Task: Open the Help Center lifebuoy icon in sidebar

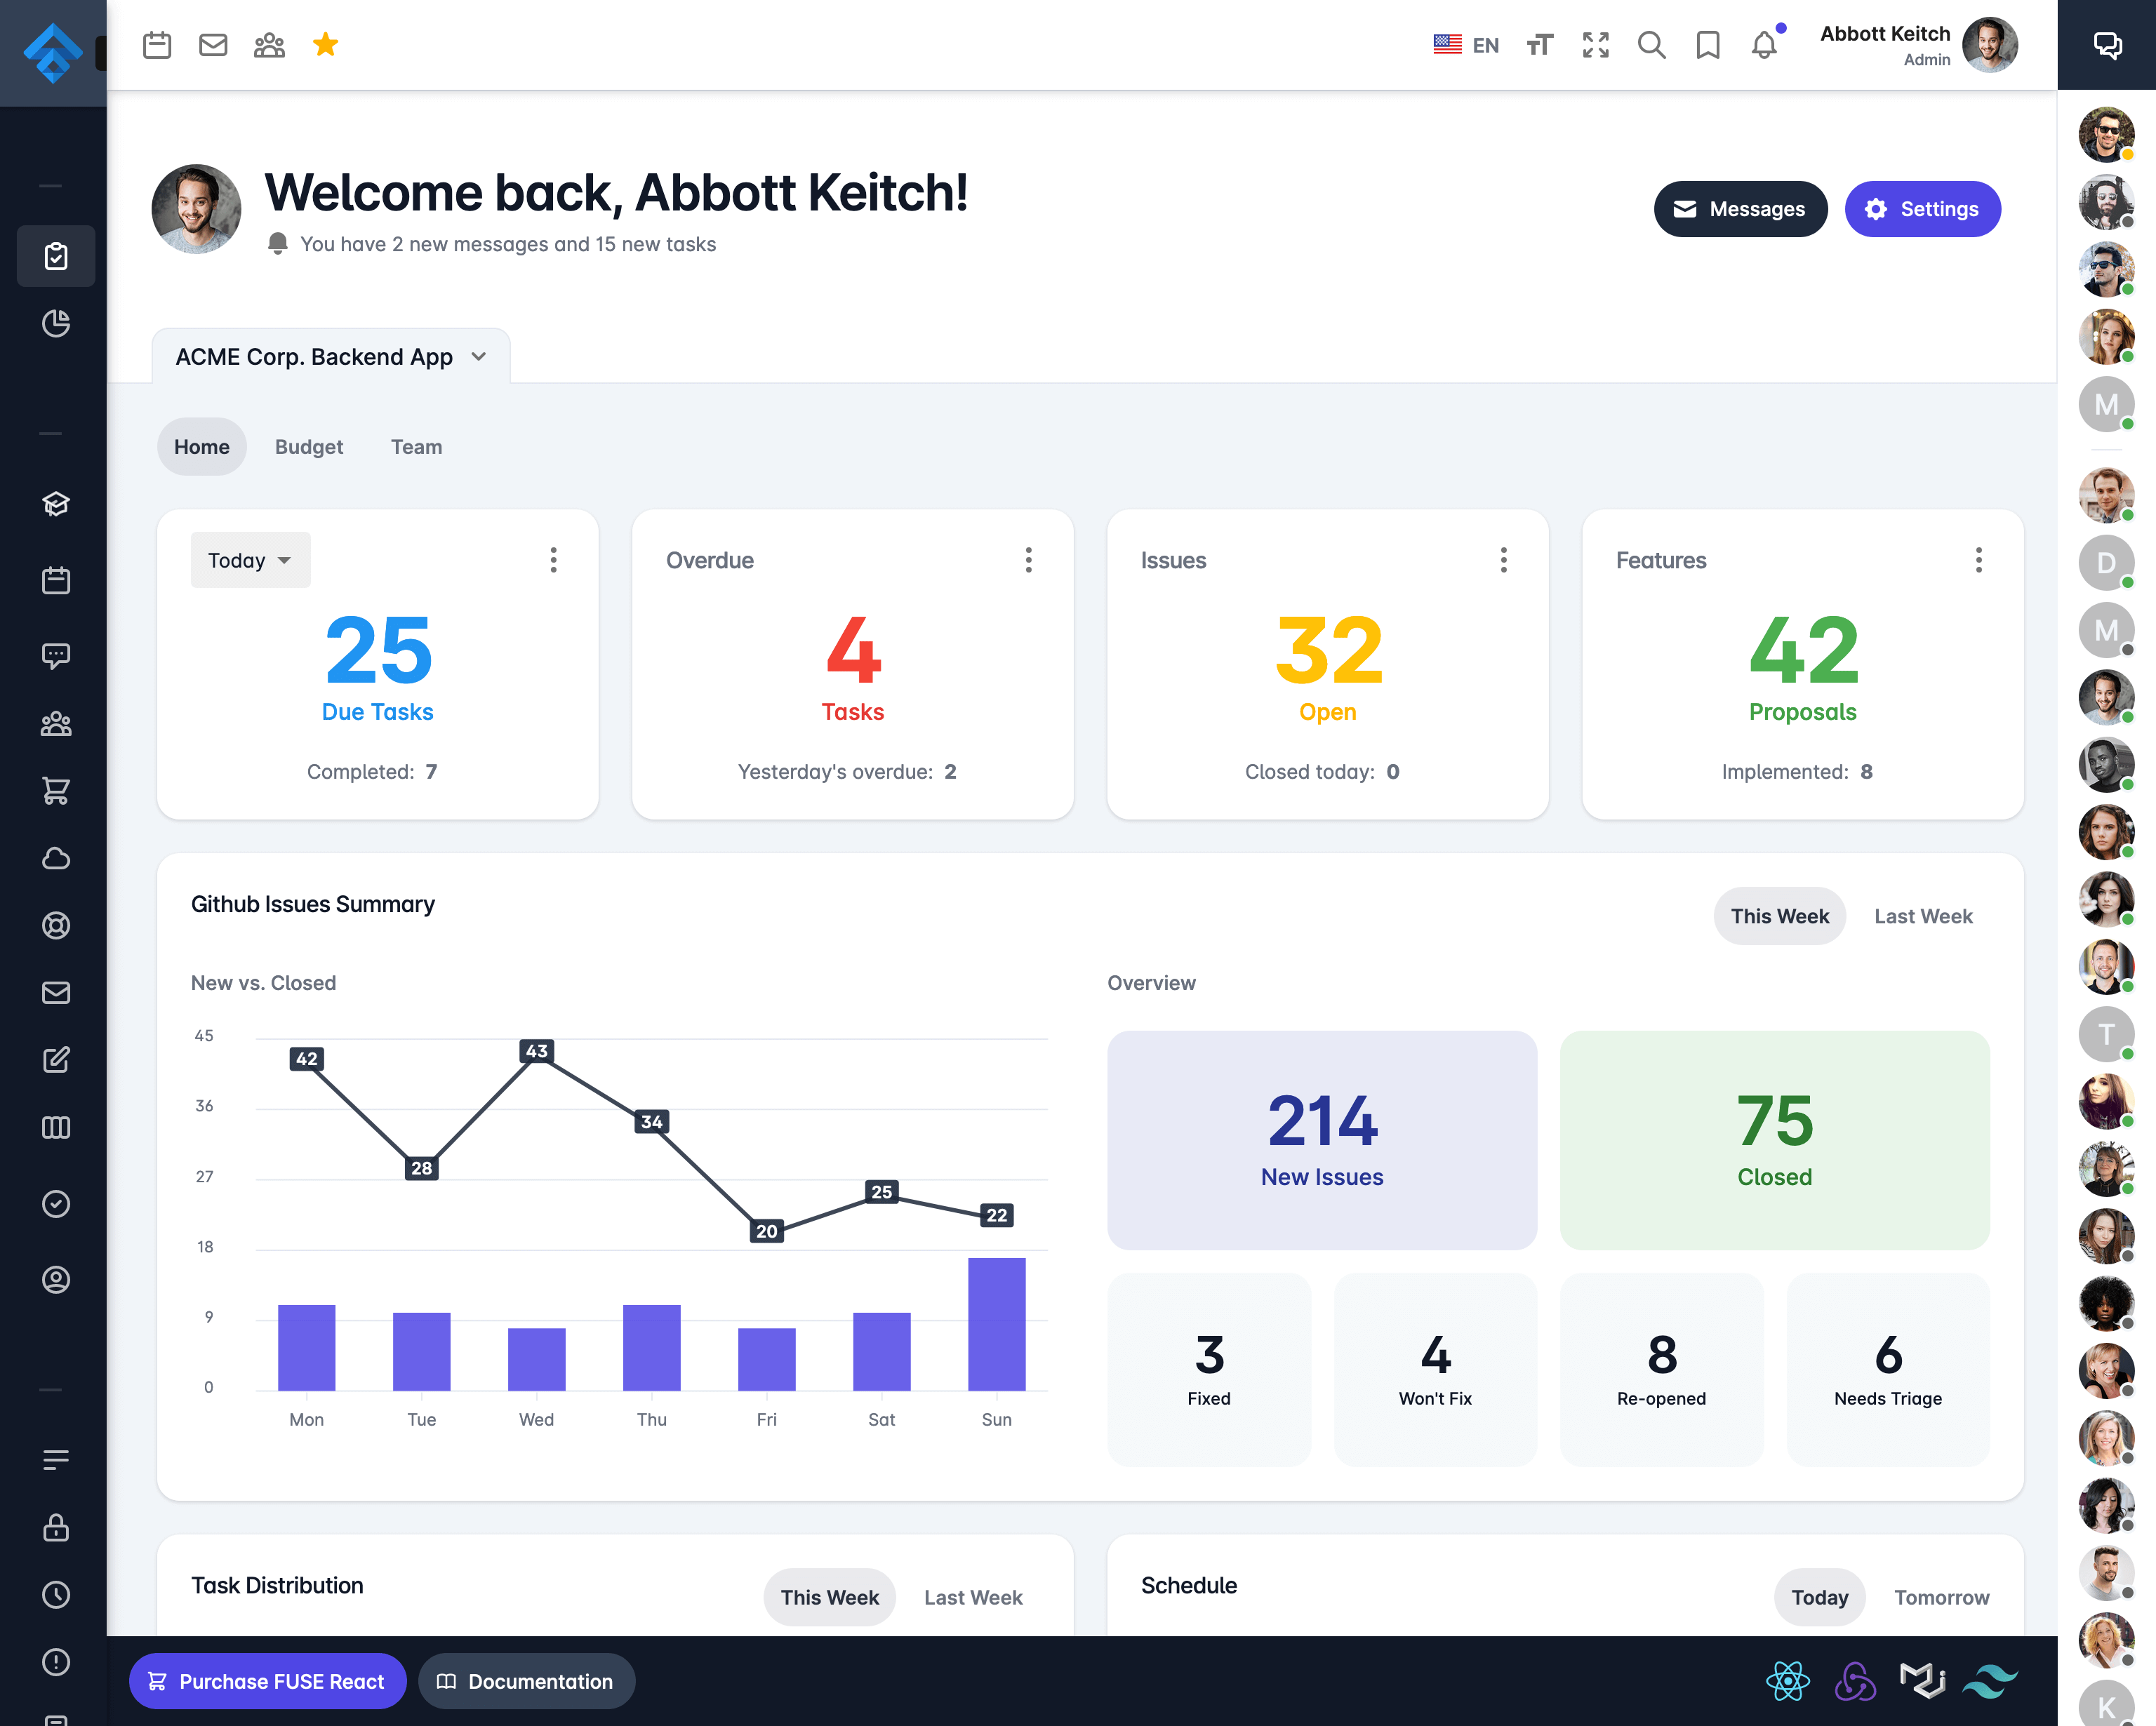Action: point(56,925)
